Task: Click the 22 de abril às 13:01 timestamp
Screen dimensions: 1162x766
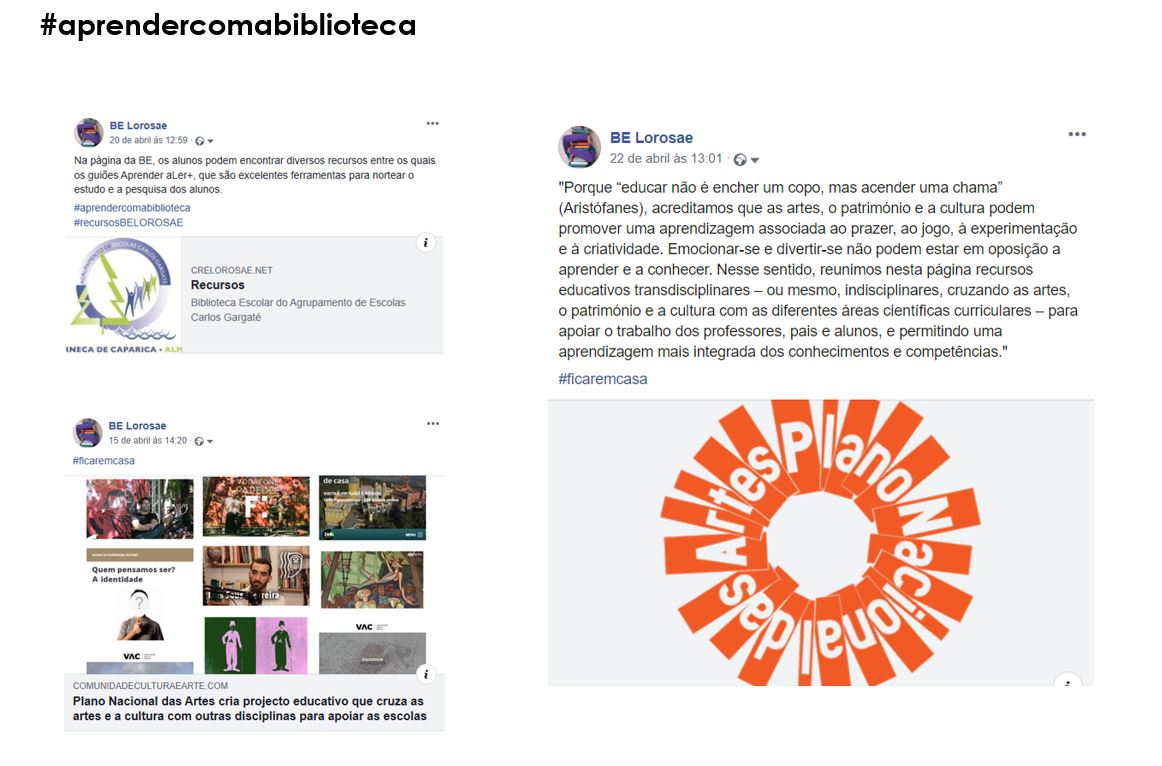Action: point(665,159)
